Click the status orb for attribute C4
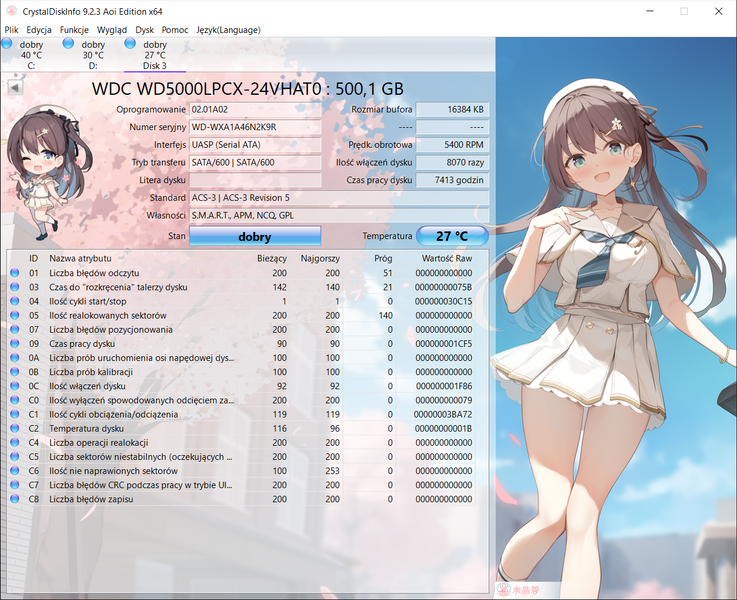Screen dimensions: 737x600 pos(15,443)
